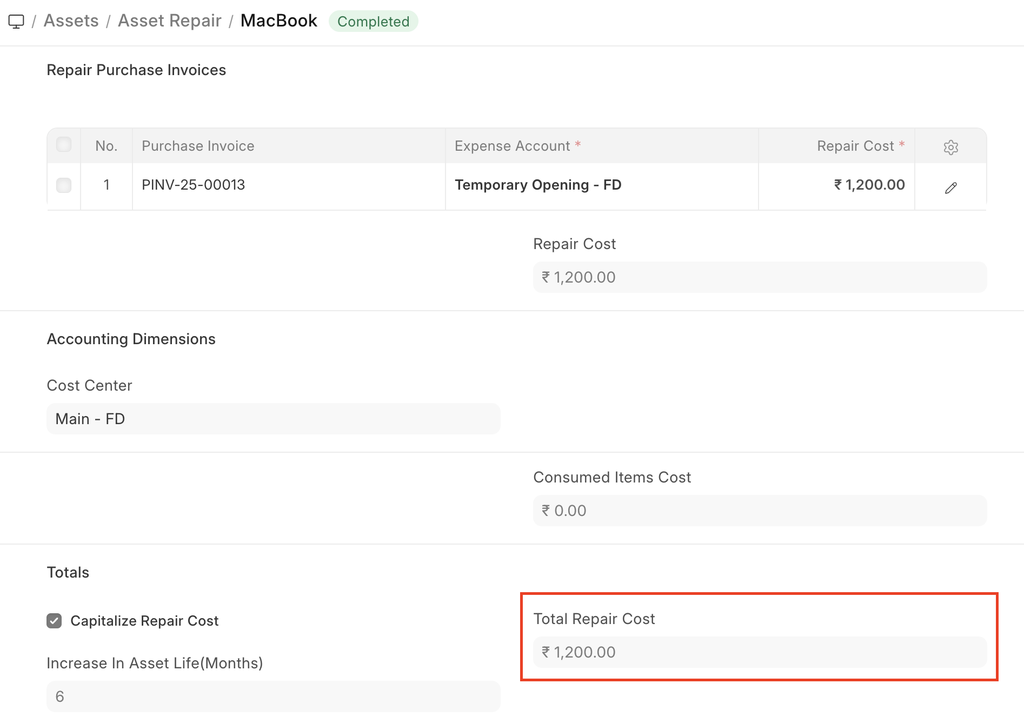
Task: Edit row 1 using the pencil icon
Action: tap(950, 187)
